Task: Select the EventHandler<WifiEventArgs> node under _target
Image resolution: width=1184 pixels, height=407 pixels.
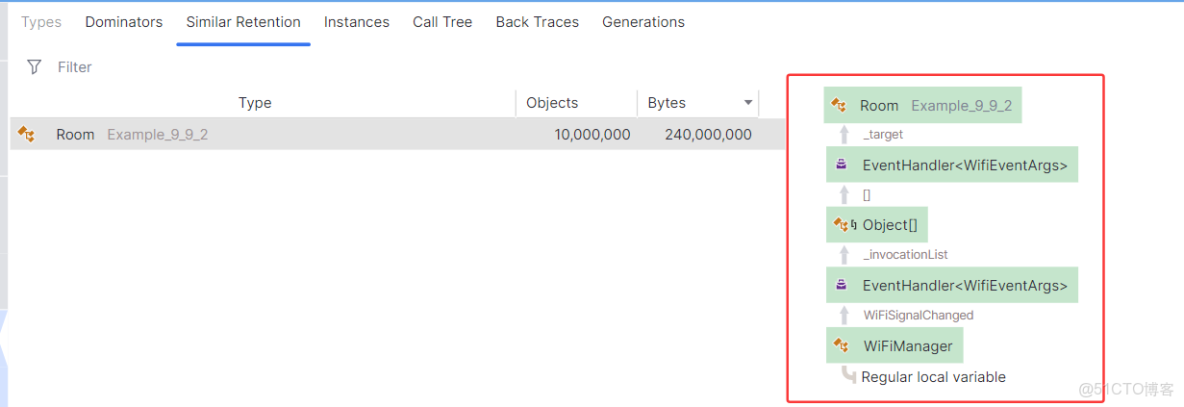Action: click(952, 165)
